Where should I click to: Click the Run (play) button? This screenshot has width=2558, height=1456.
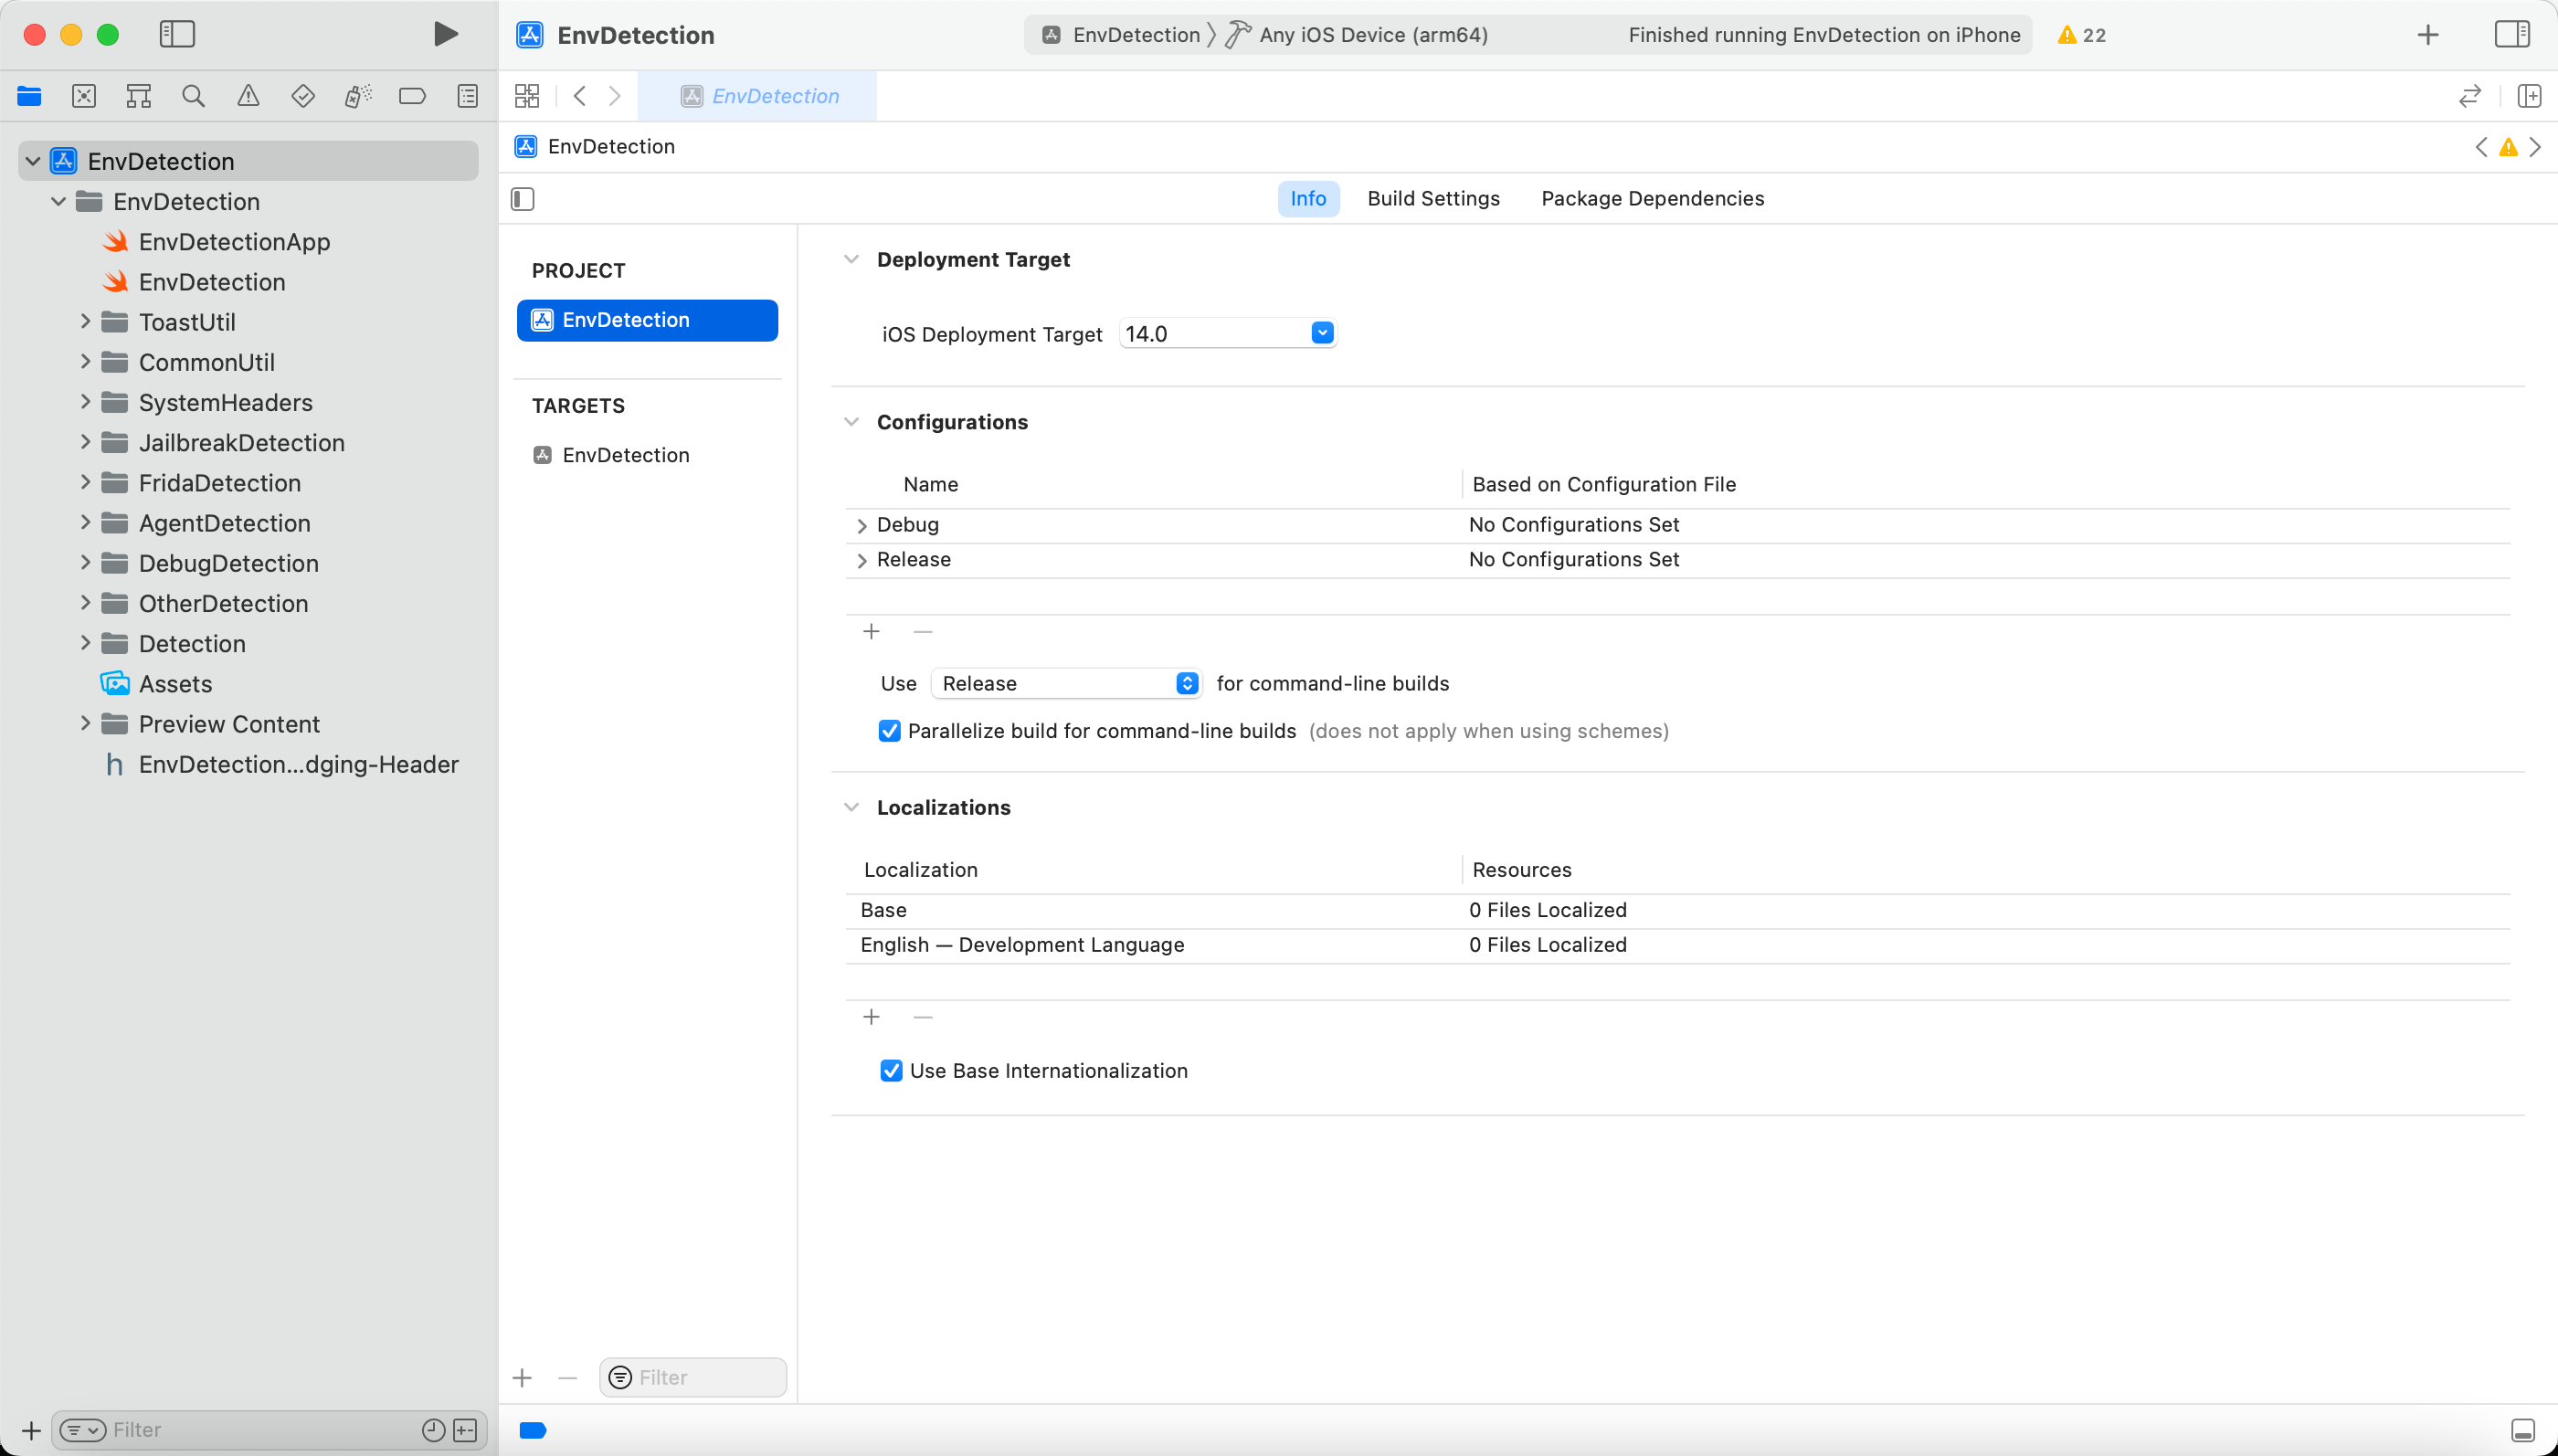click(x=445, y=35)
